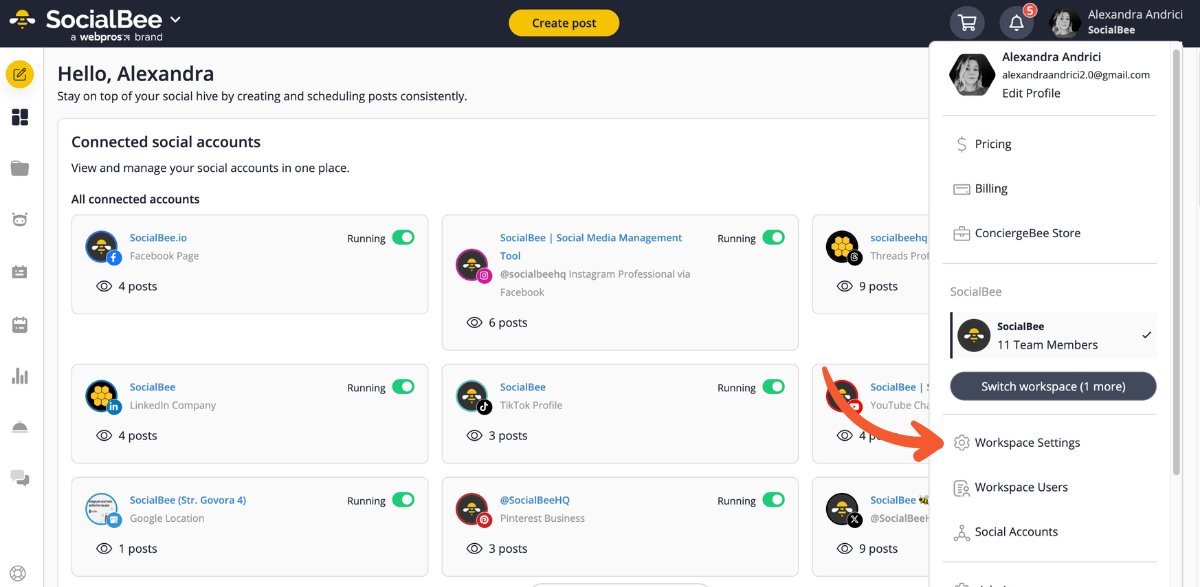
Task: Open the chat bubbles icon in sidebar
Action: [20, 478]
